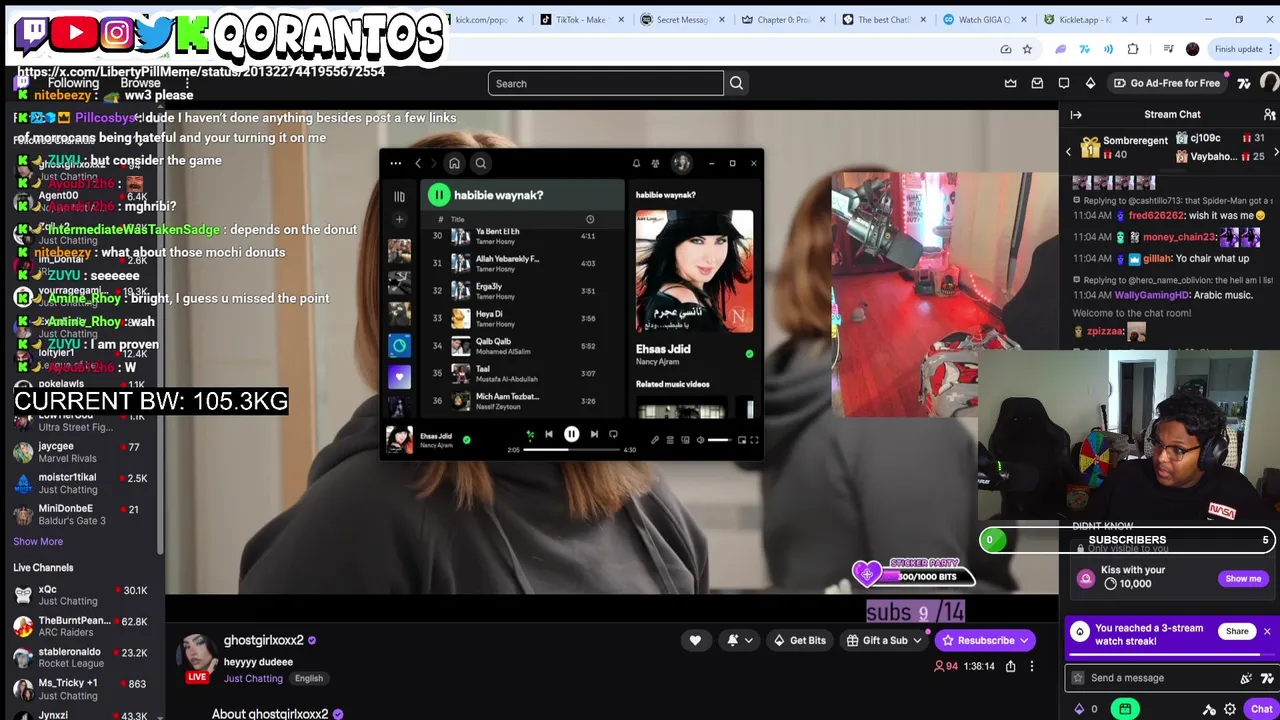Collapse Stream Chat with arrow icon
This screenshot has width=1280, height=720.
point(1076,115)
